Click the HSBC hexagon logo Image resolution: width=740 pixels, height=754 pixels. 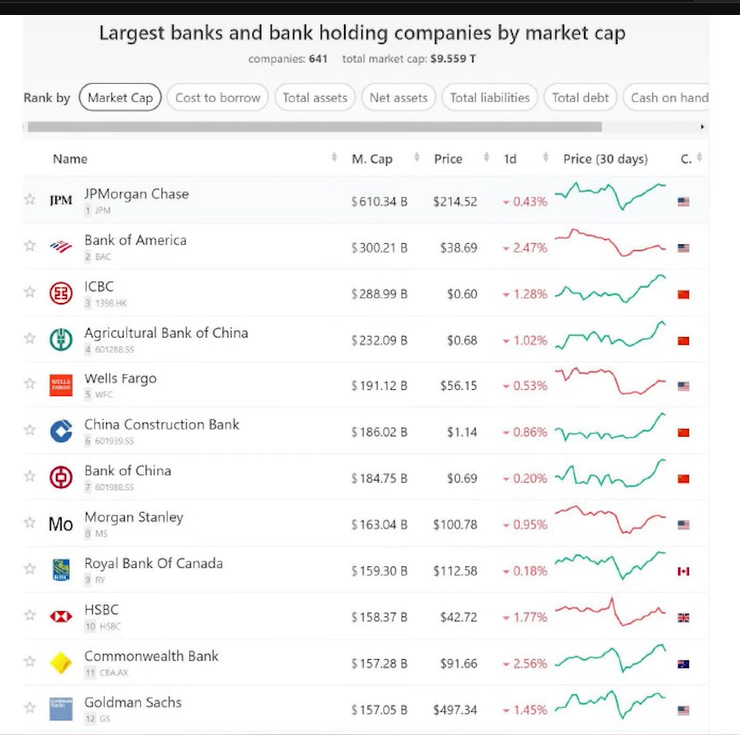point(61,616)
